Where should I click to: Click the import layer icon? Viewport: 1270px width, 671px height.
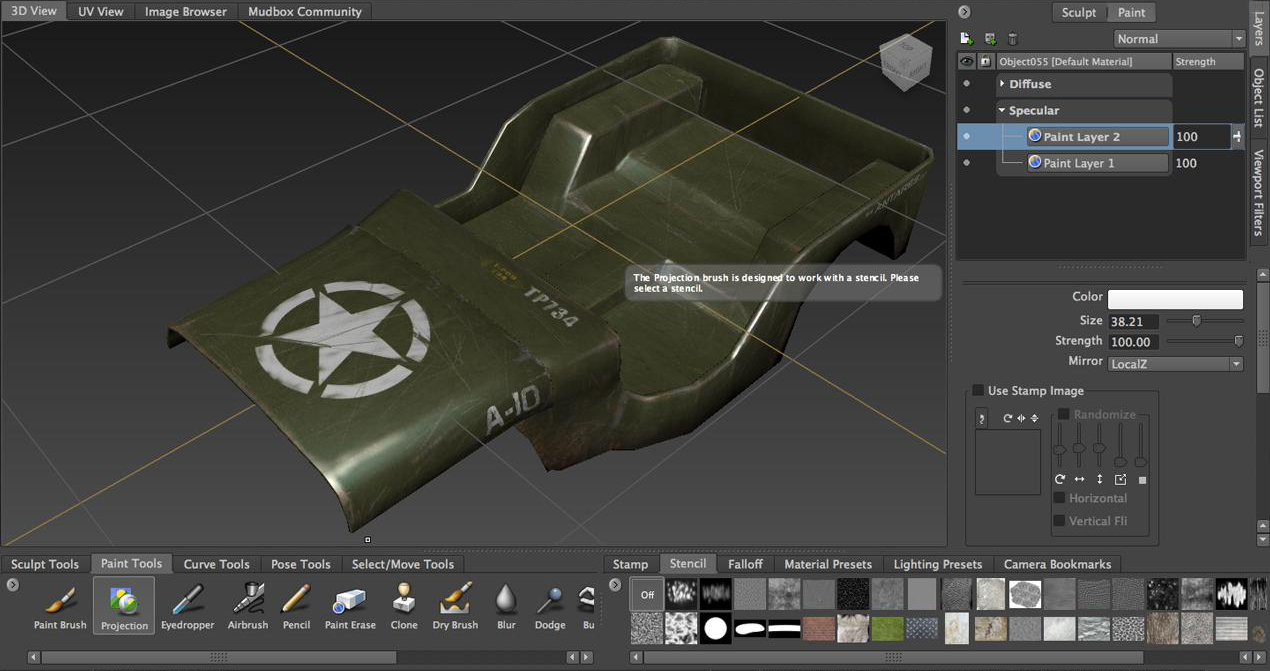click(990, 39)
